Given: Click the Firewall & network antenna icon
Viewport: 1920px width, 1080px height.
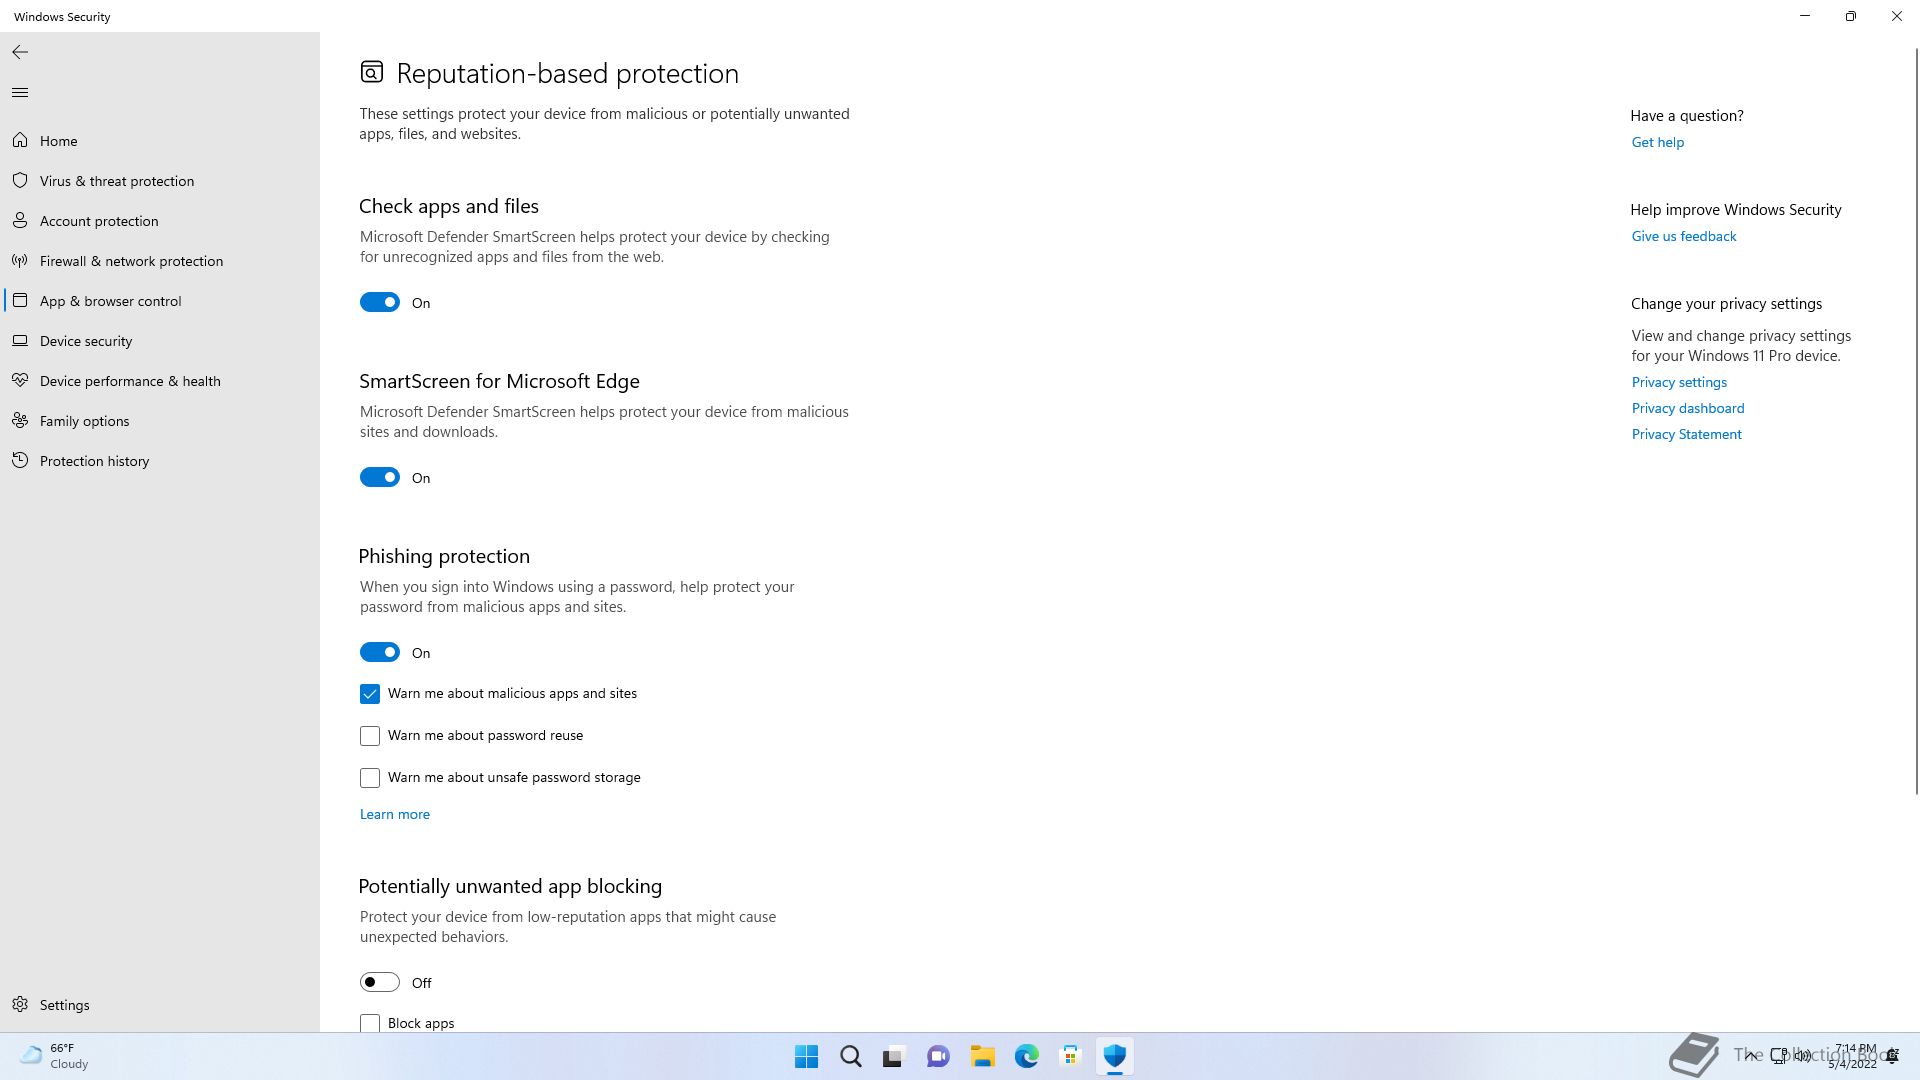Looking at the screenshot, I should click(x=20, y=261).
